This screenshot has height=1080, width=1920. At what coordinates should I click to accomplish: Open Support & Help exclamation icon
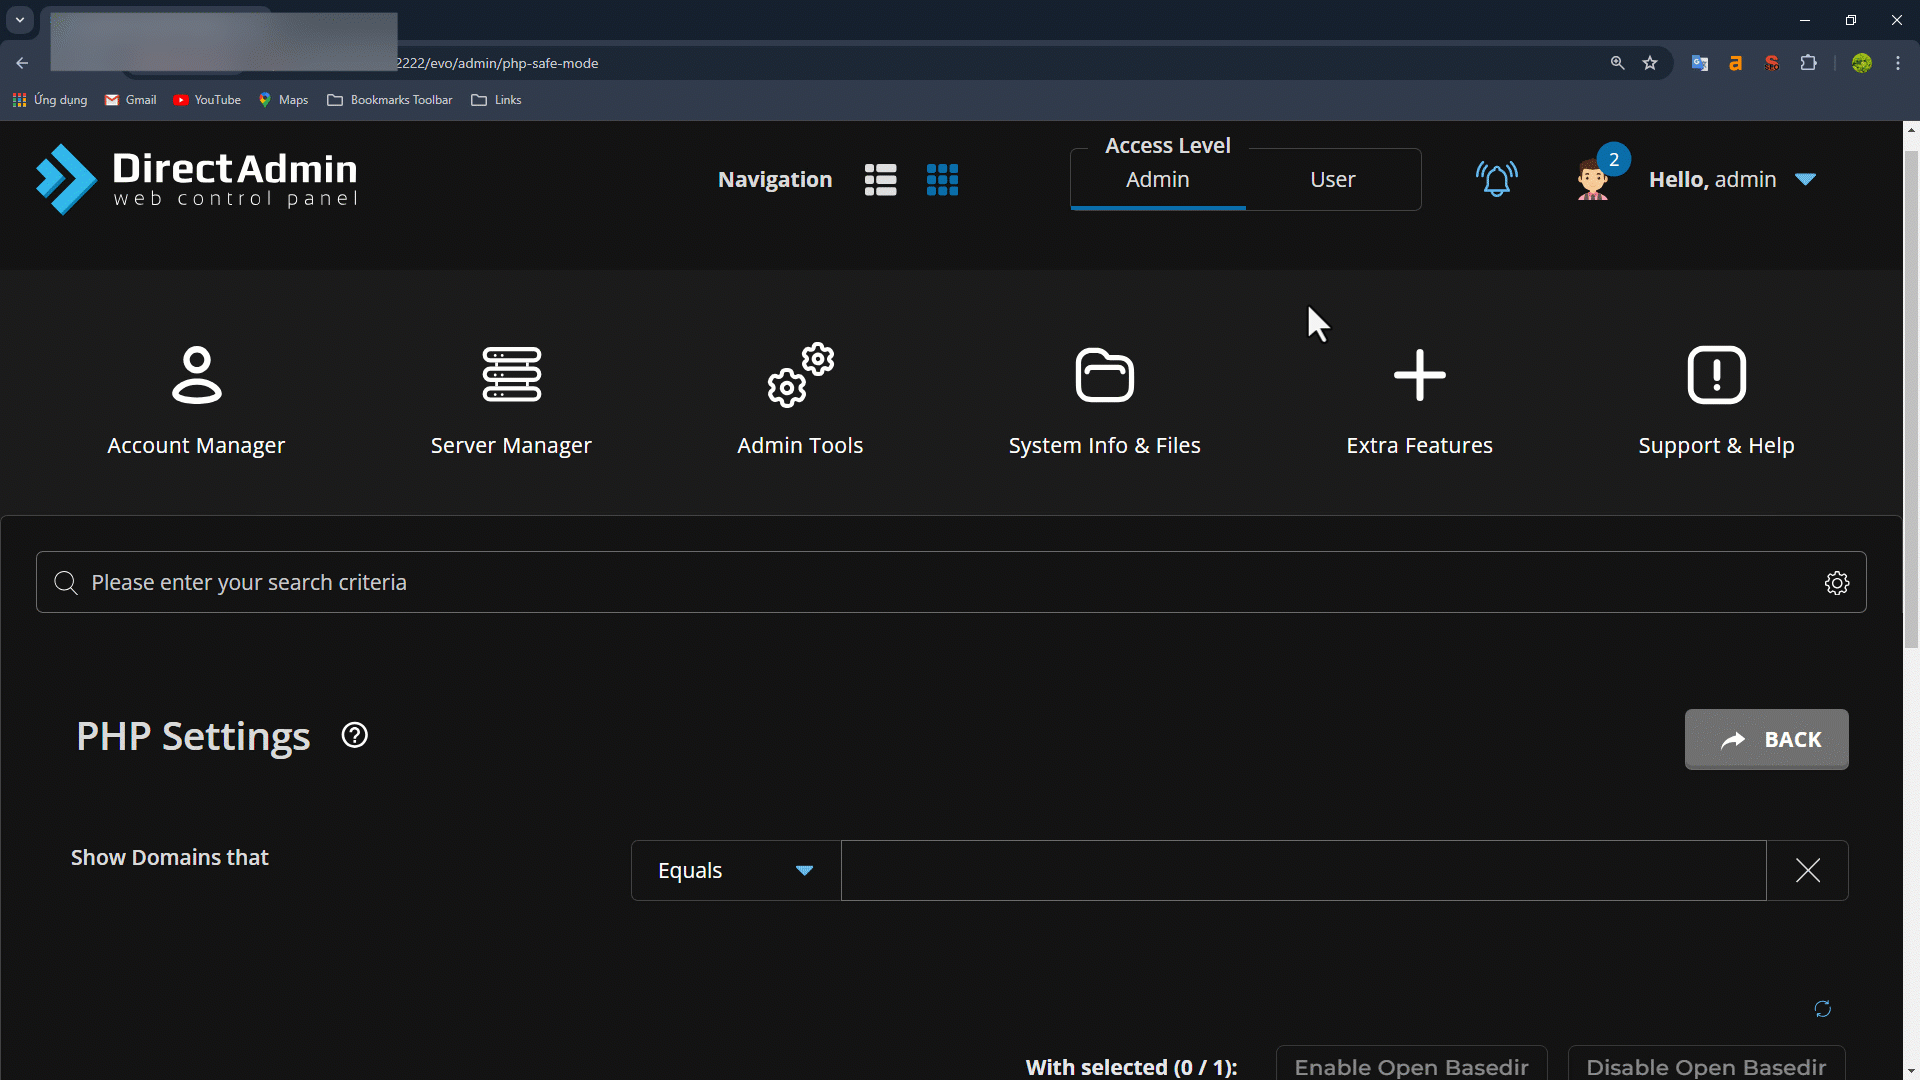[x=1716, y=375]
